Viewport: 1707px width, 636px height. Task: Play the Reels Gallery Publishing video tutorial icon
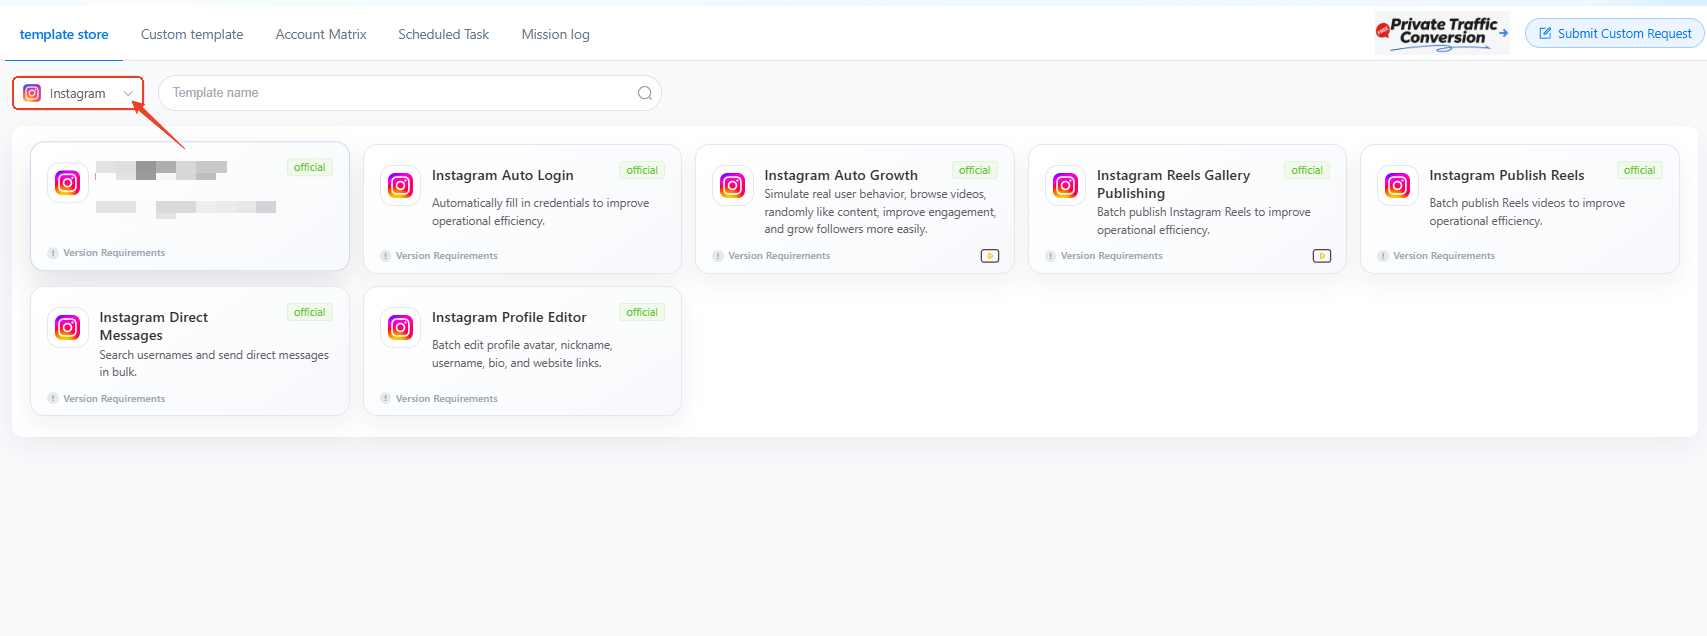[1322, 256]
